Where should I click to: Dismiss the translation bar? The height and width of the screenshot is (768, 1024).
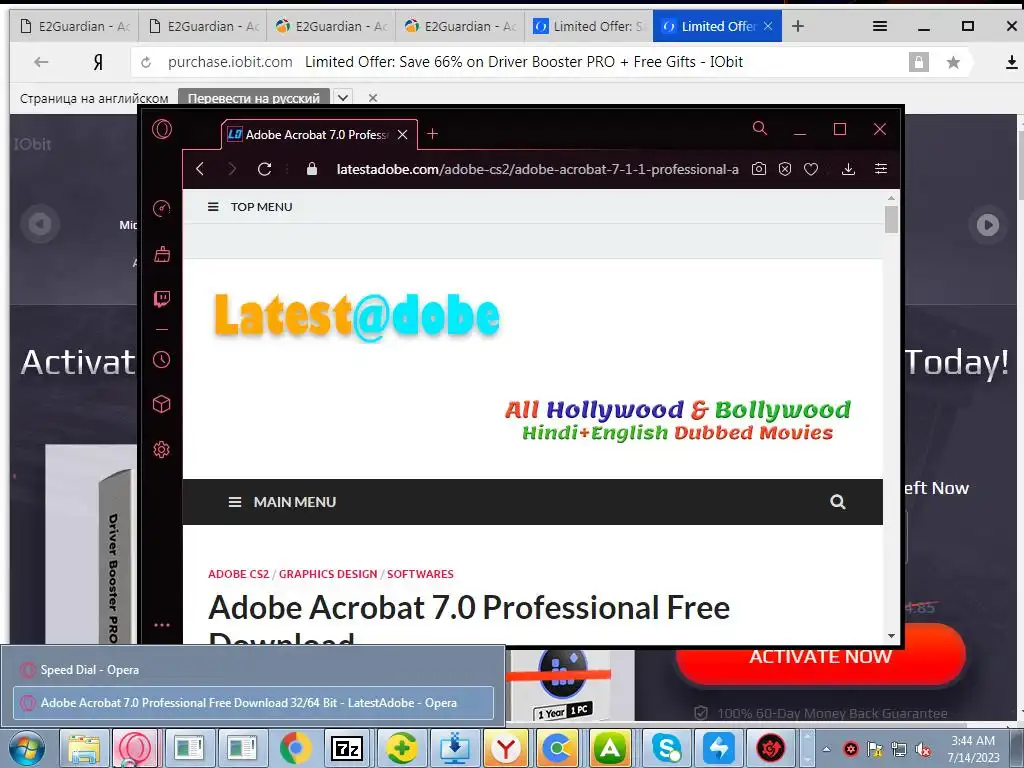tap(373, 98)
